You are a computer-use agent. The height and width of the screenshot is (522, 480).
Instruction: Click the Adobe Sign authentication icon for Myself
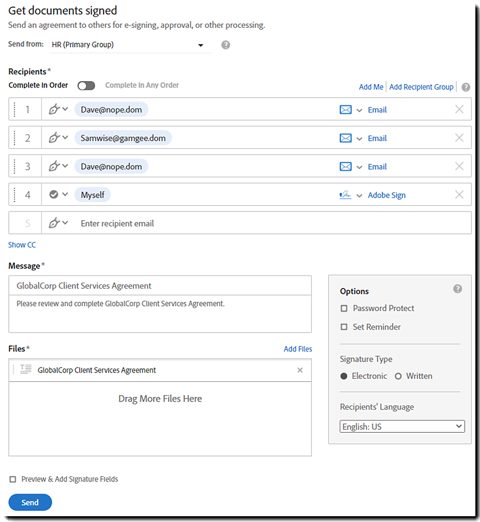tap(345, 195)
